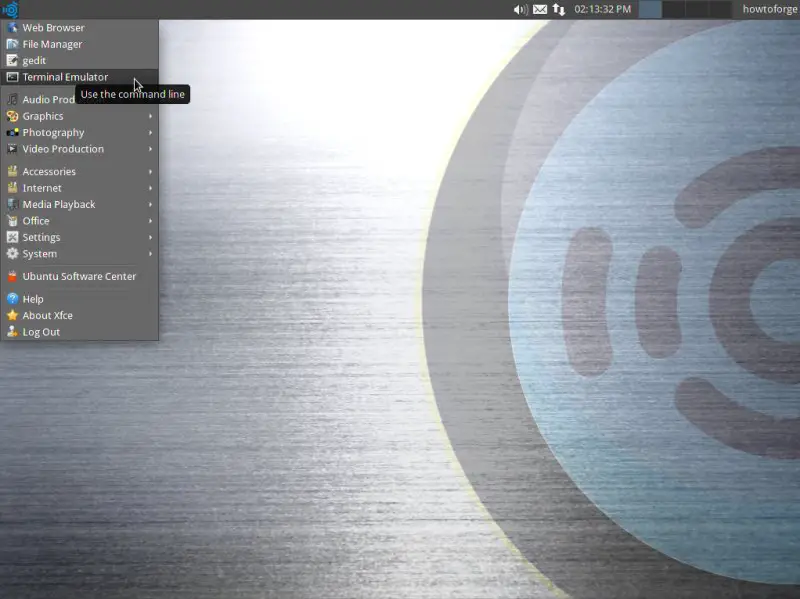Viewport: 800px width, 599px height.
Task: Open the network connection arrows indicator
Action: 559,9
